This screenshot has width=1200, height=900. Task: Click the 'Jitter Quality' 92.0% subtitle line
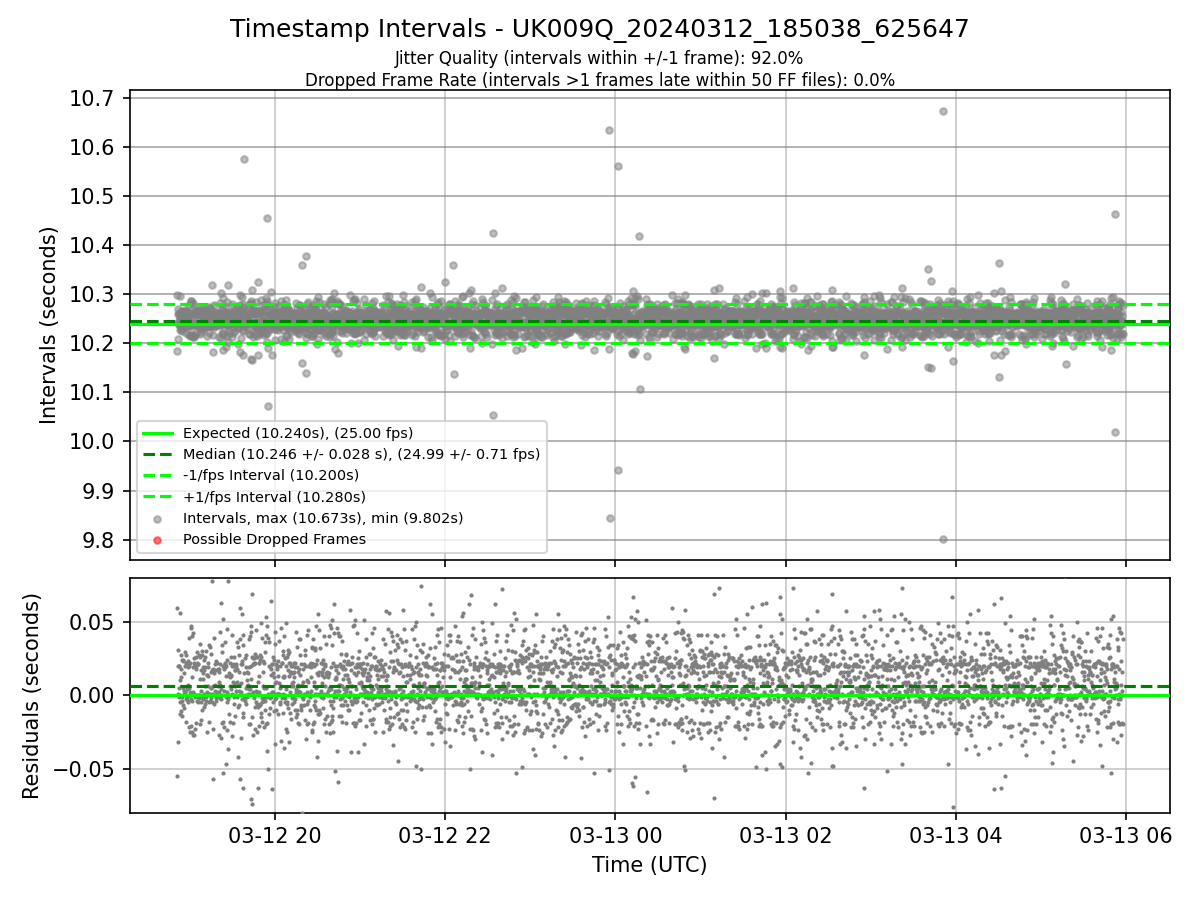pyautogui.click(x=600, y=59)
